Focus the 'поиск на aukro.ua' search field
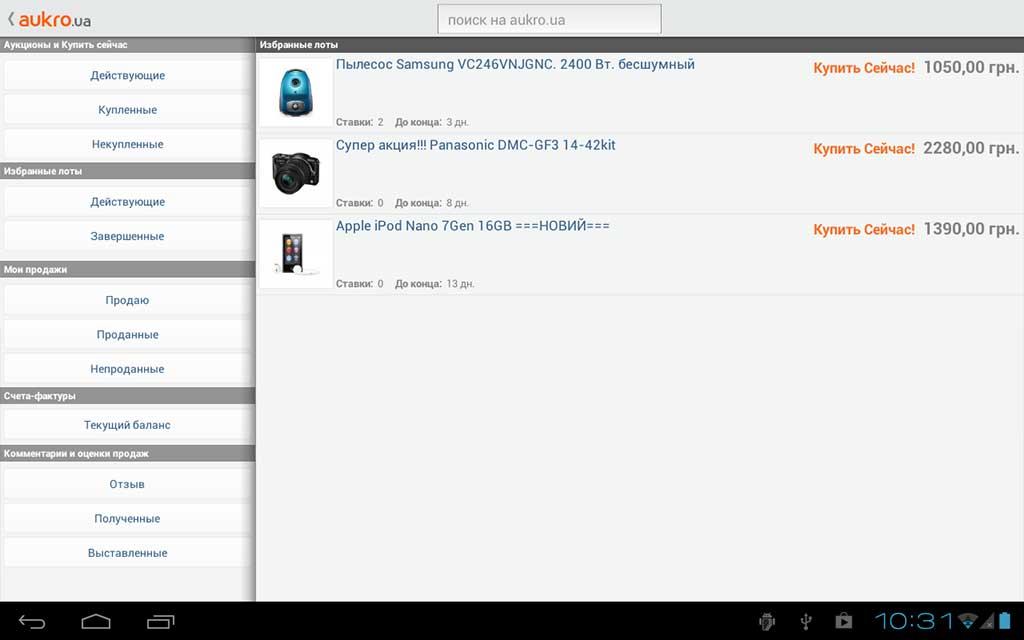Screen dimensions: 1024x640 pyautogui.click(x=549, y=20)
